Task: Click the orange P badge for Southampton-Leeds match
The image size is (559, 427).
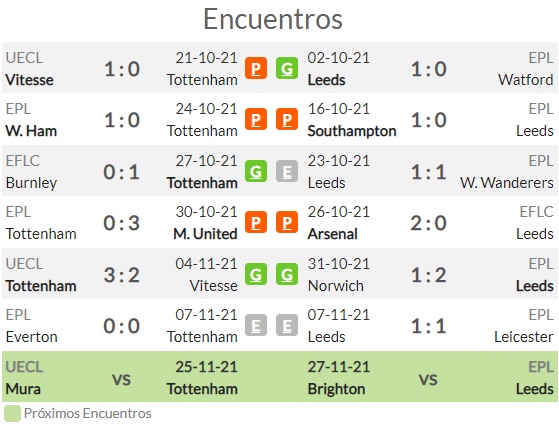Action: coord(287,119)
